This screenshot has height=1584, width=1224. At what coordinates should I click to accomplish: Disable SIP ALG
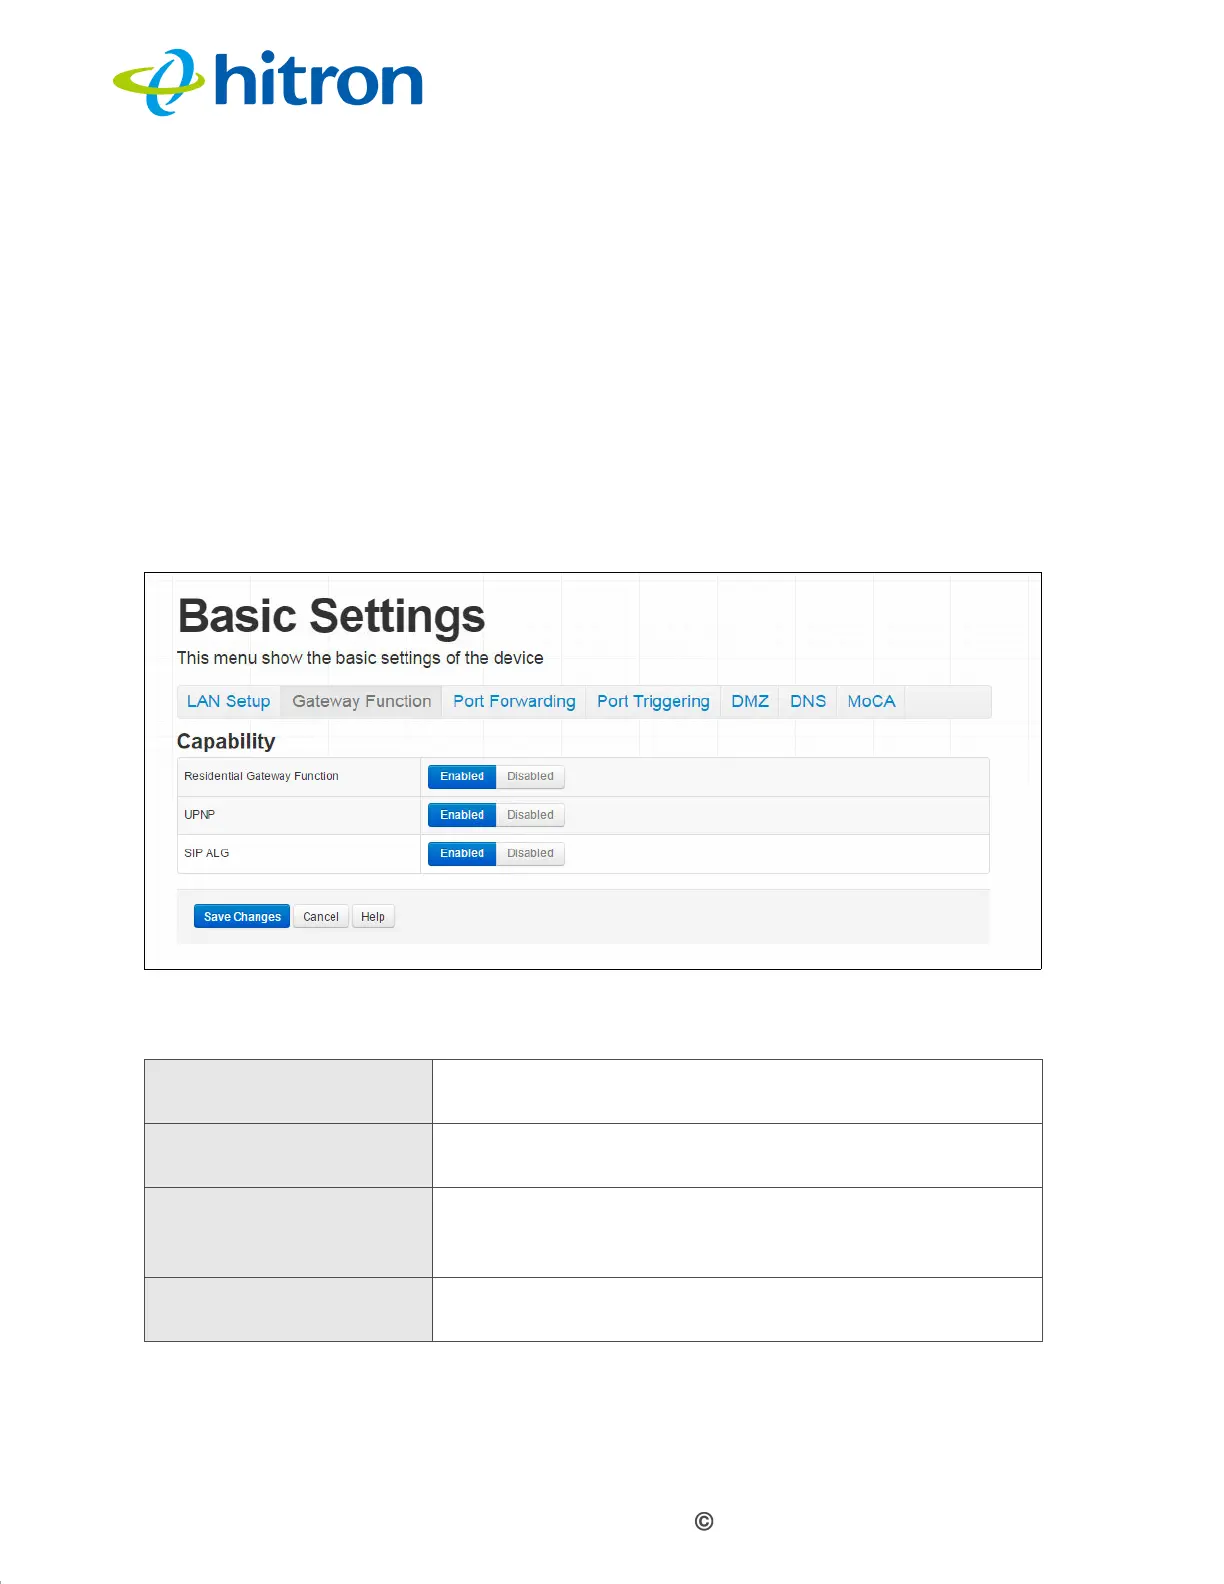pyautogui.click(x=530, y=854)
